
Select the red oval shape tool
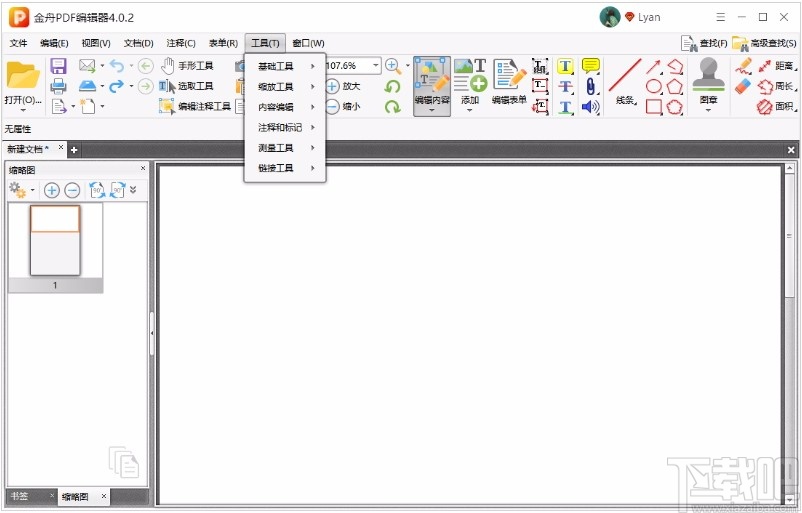(x=654, y=86)
